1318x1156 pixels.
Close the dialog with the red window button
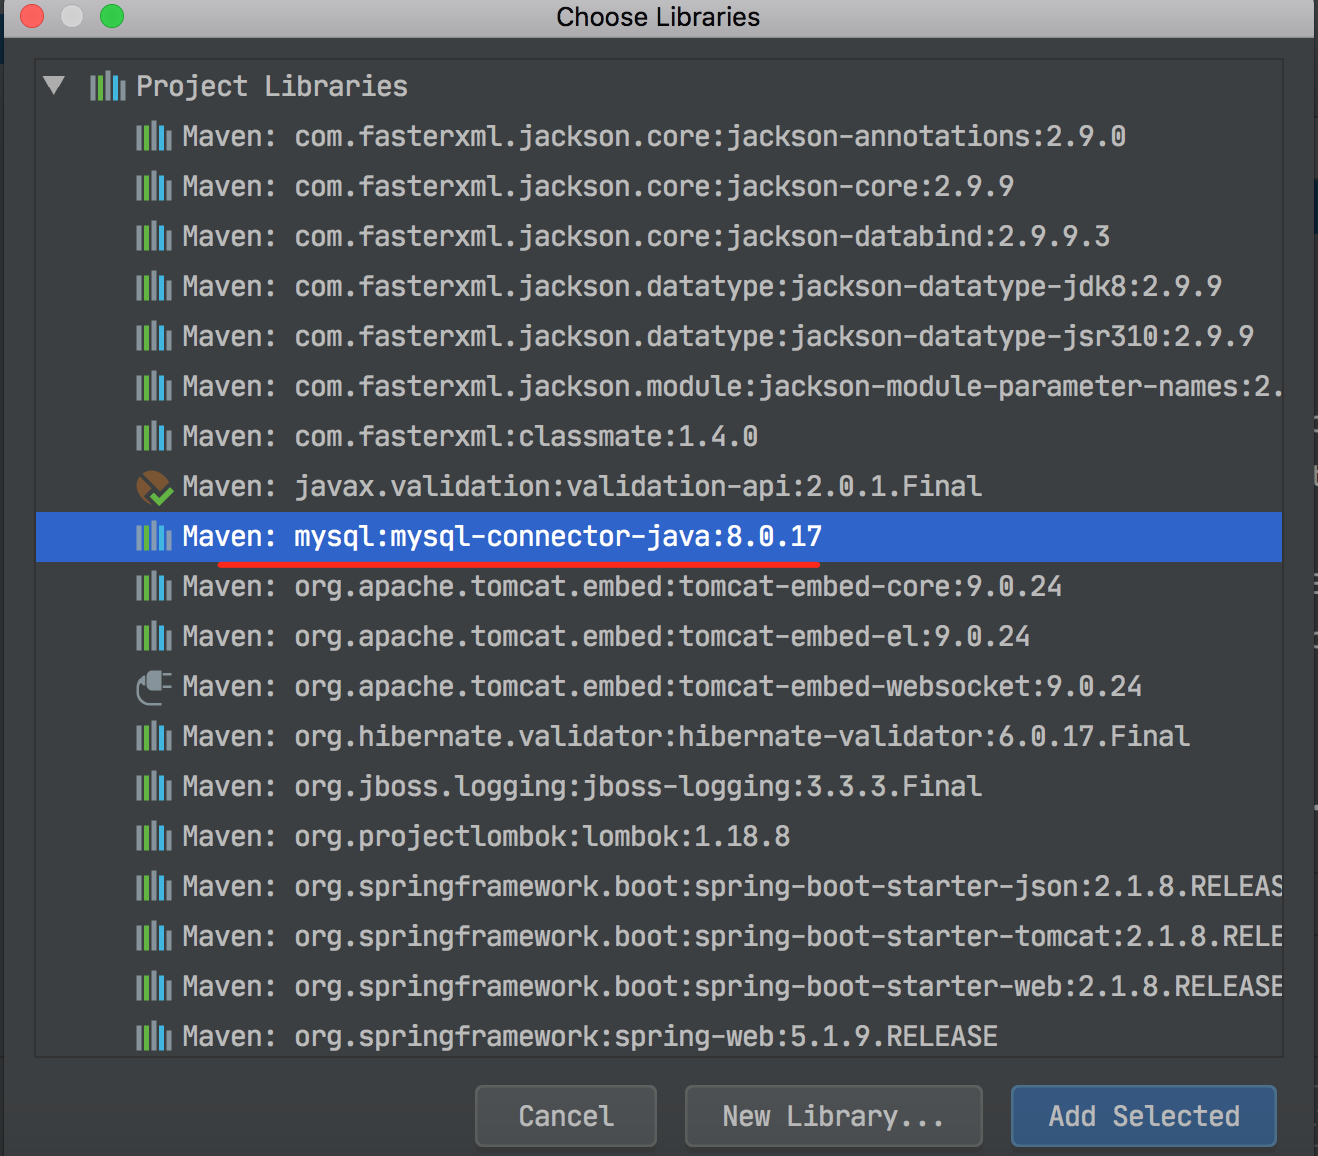pyautogui.click(x=32, y=16)
